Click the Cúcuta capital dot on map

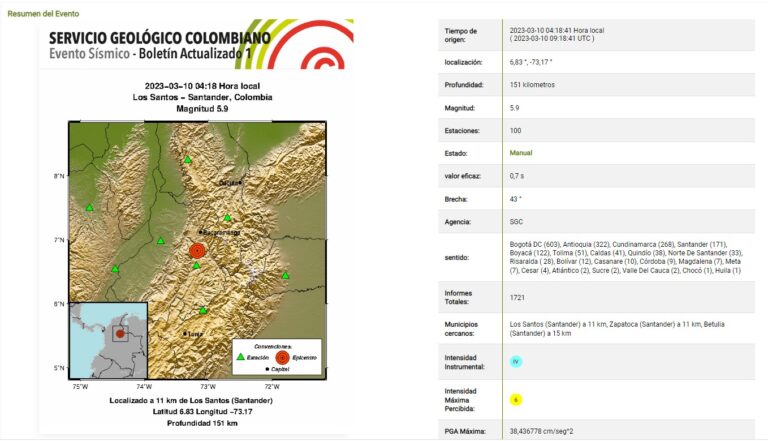(240, 182)
